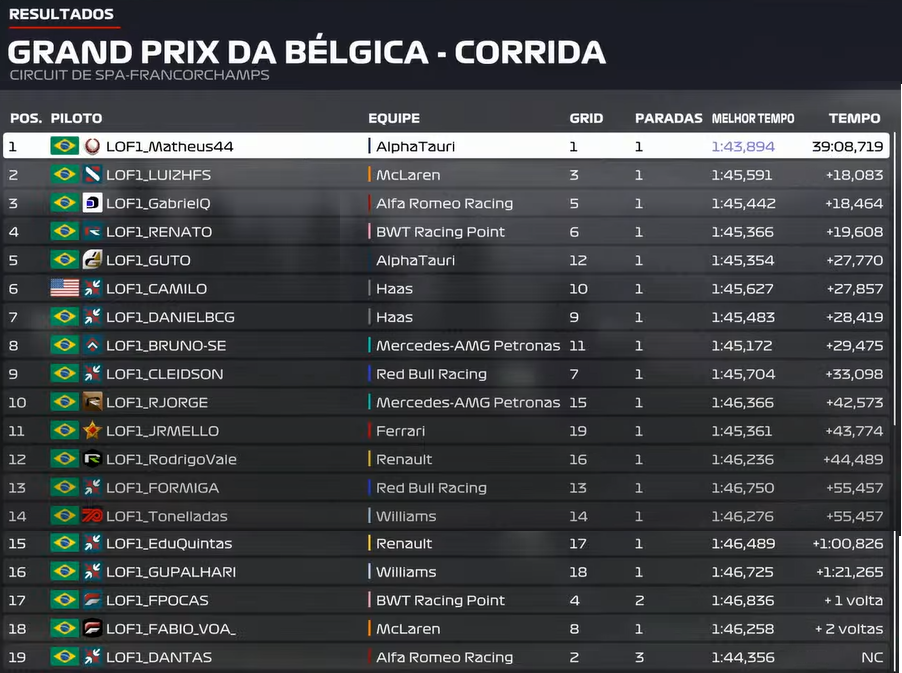Click the driver name LOF1_DANTAS

pyautogui.click(x=159, y=657)
